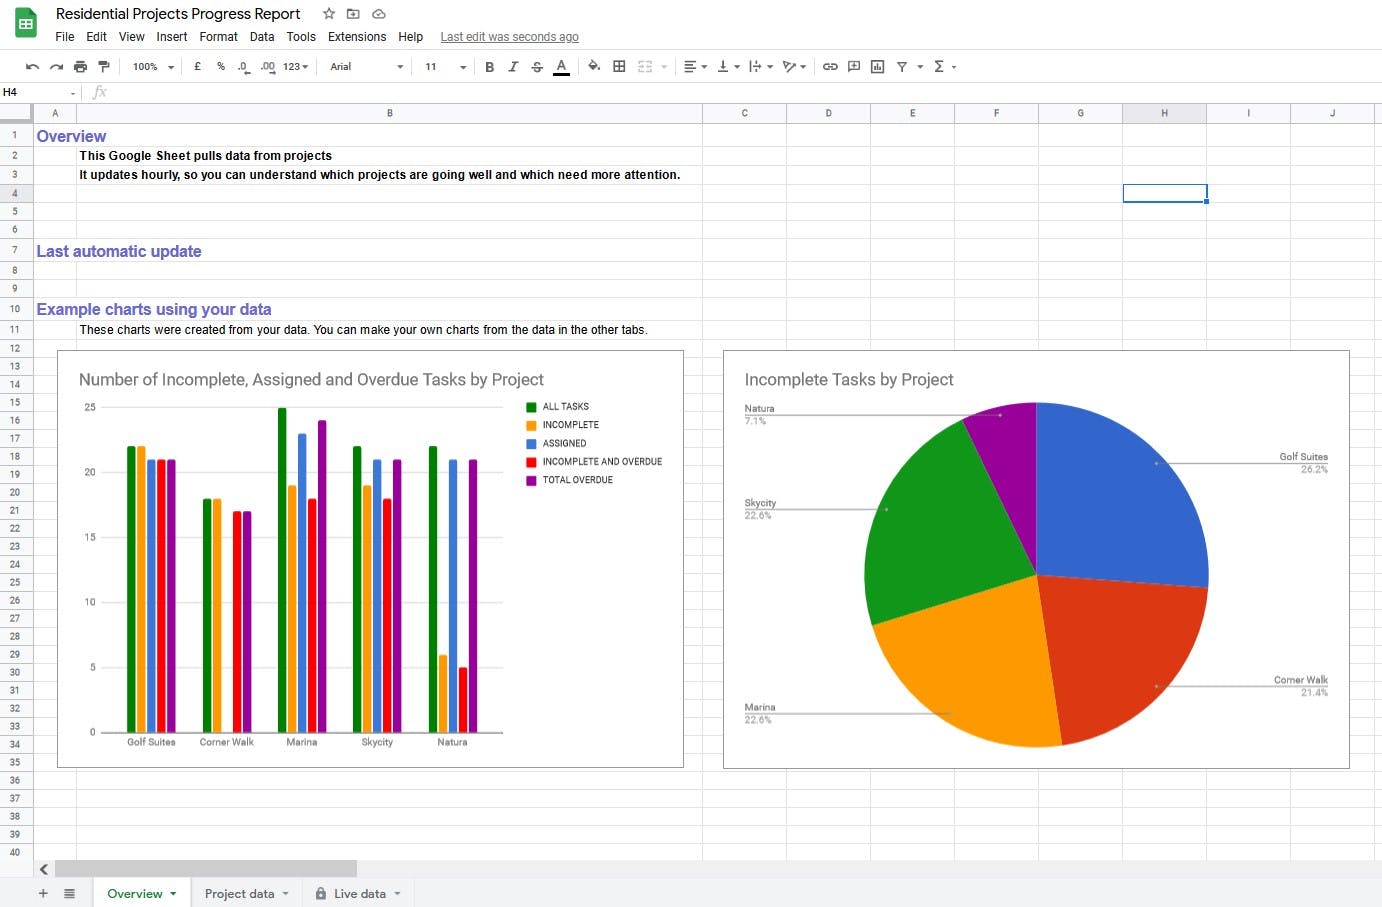Star this document next to the title
Viewport: 1382px width, 907px height.
click(328, 14)
